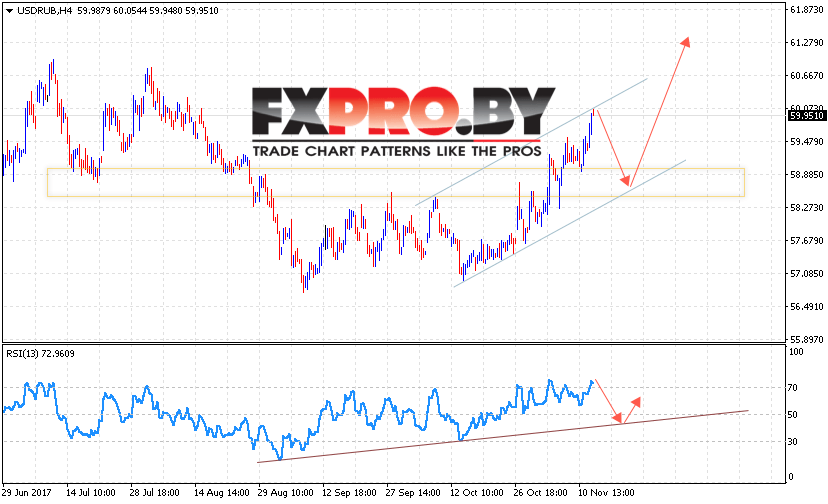Screen dimensions: 828x504
Task: Click price axis label 60.6670
Action: [806, 76]
